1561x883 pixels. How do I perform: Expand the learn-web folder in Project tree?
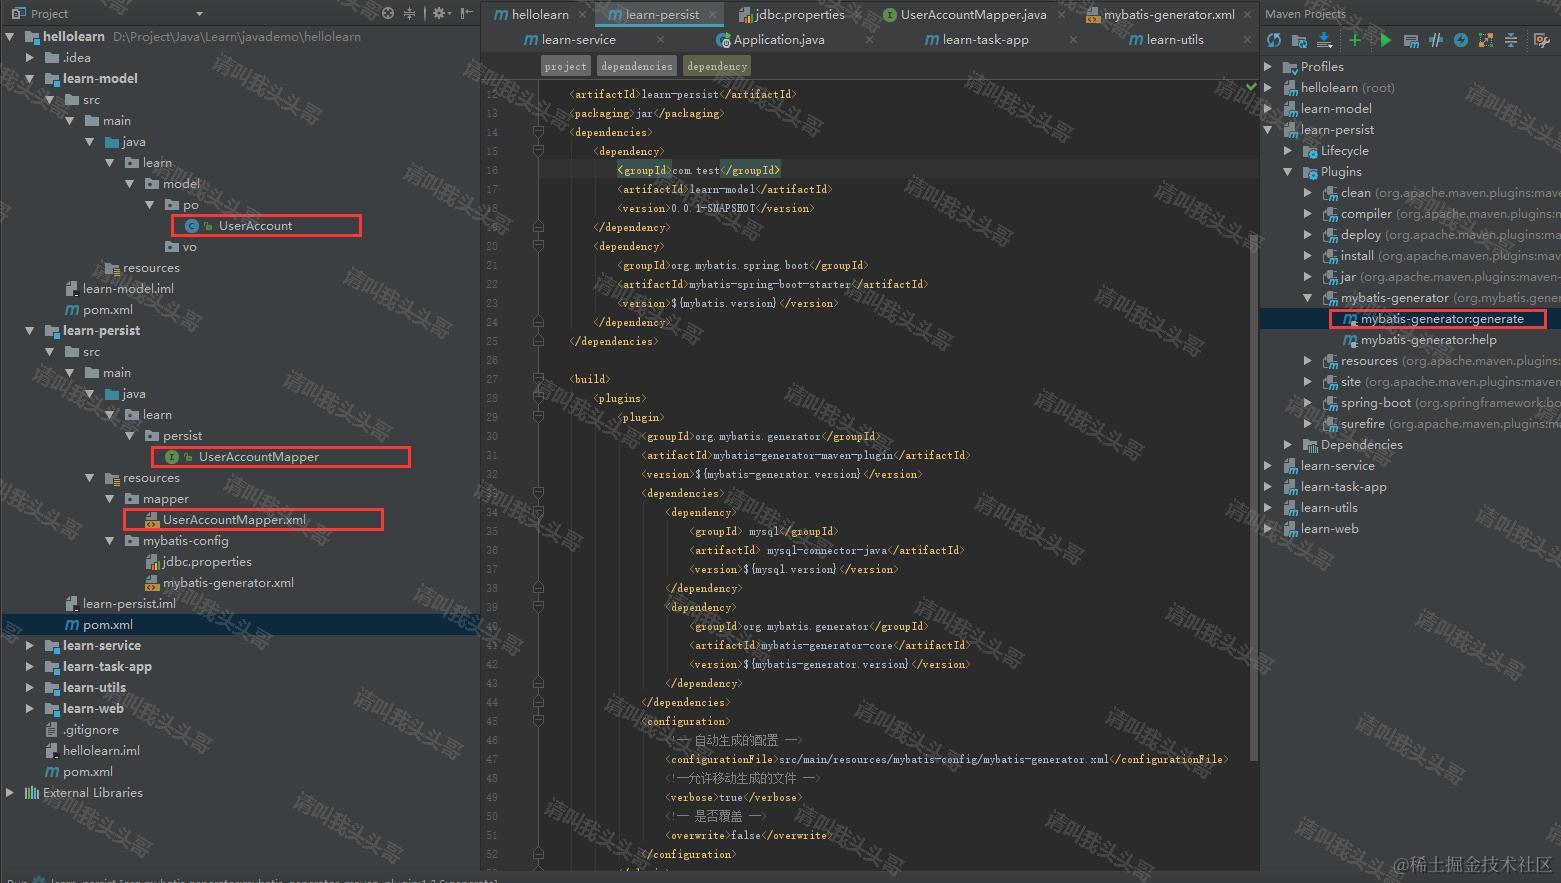[30, 708]
